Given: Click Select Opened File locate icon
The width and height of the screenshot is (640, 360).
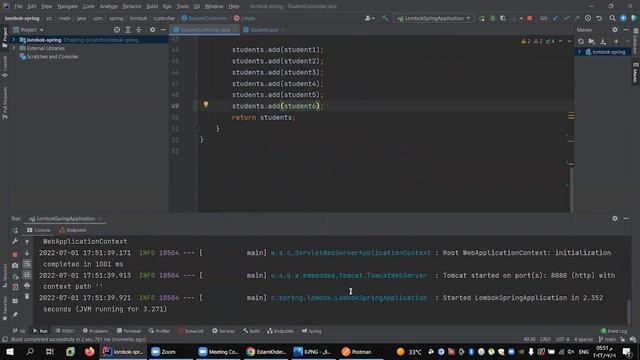Looking at the screenshot, I should coord(117,30).
